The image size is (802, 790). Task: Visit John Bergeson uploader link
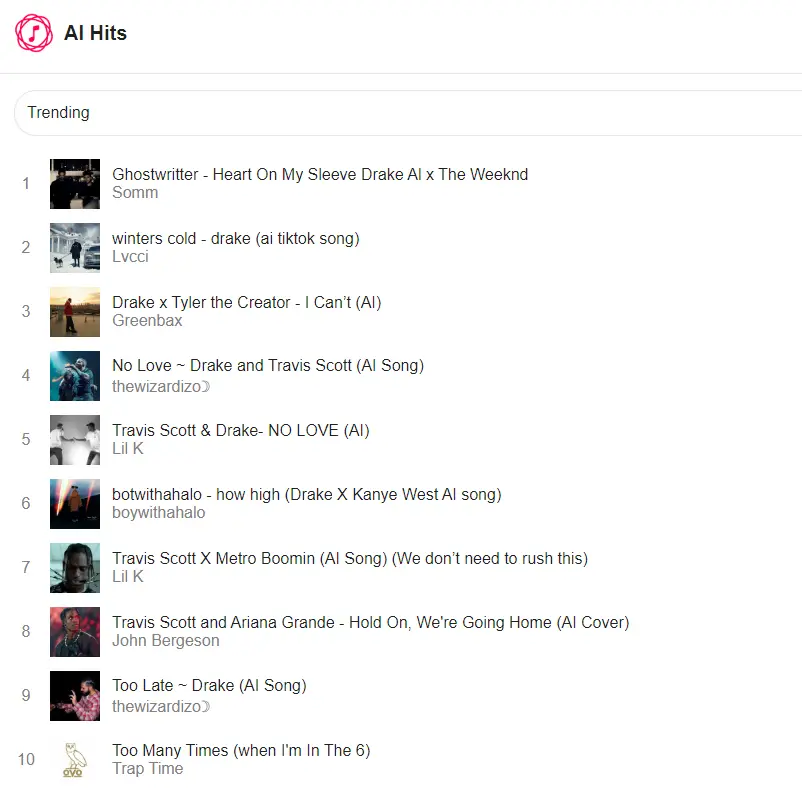pos(166,641)
